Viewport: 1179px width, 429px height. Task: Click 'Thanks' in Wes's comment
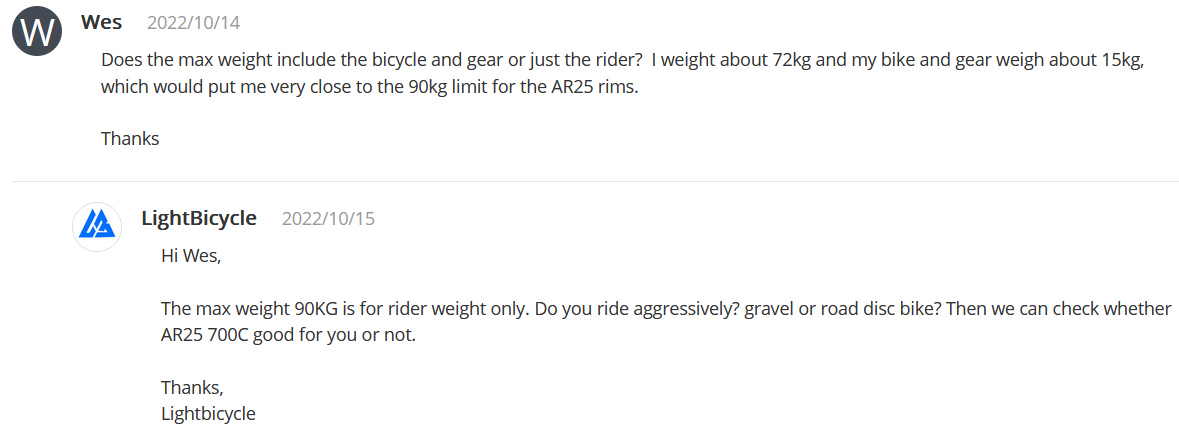130,139
